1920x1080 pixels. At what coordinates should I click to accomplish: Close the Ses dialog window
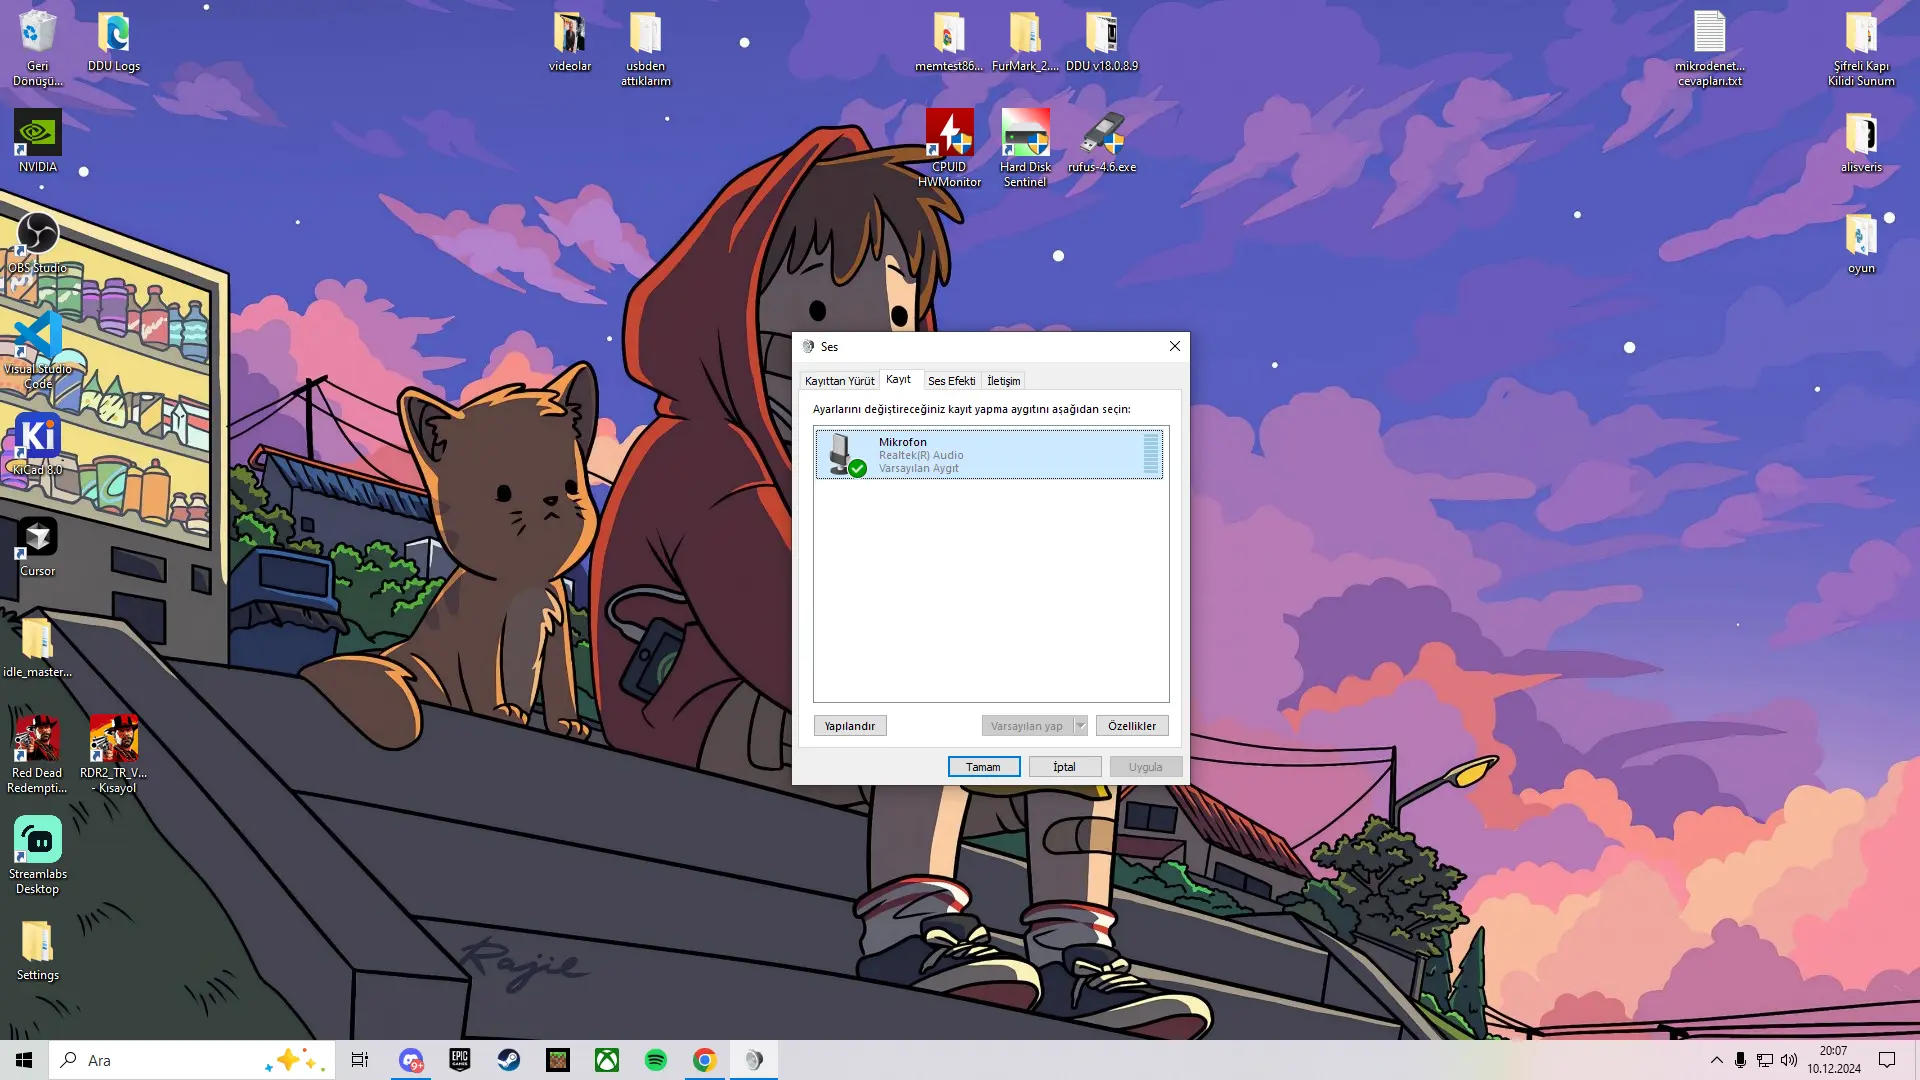click(x=1175, y=346)
